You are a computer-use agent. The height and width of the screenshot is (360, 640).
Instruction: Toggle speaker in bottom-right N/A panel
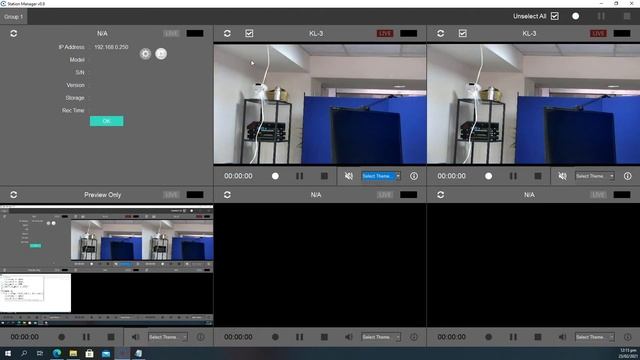coord(562,337)
